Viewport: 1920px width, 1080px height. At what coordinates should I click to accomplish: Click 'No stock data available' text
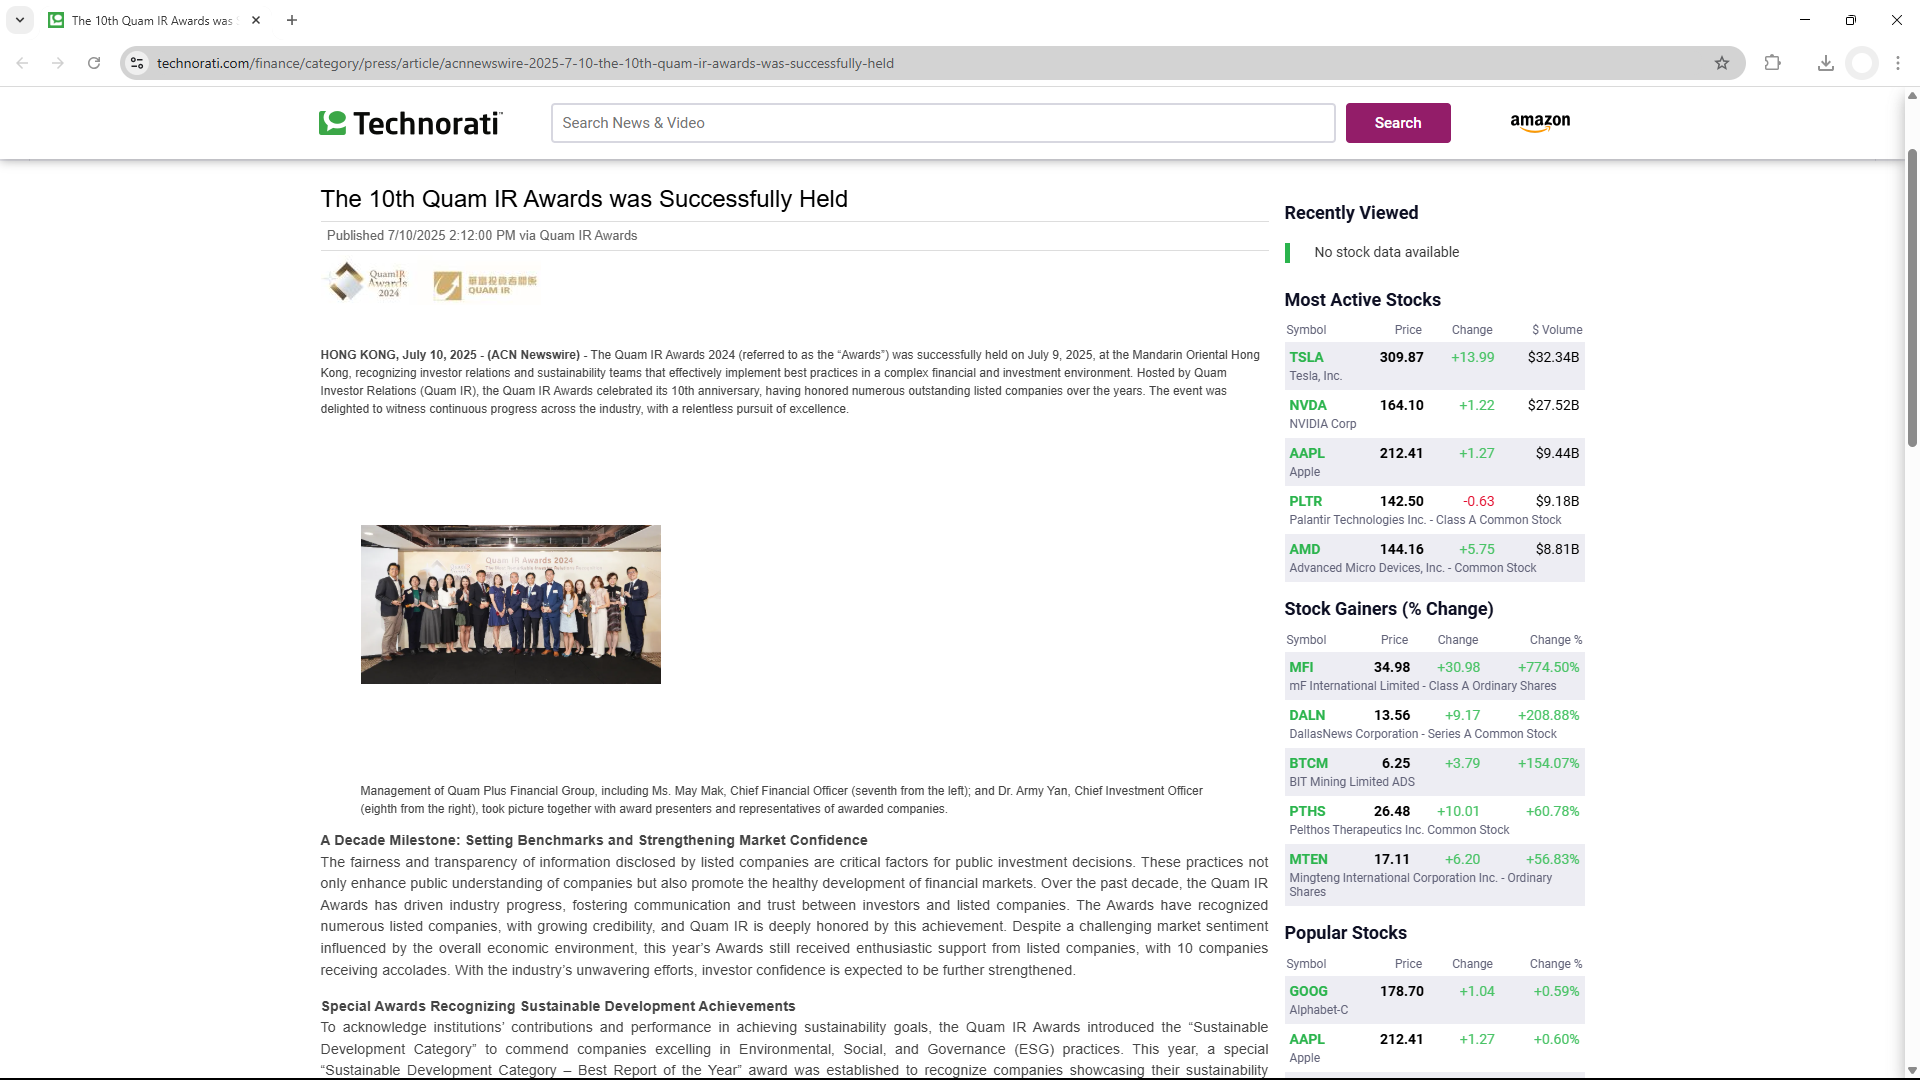1386,252
